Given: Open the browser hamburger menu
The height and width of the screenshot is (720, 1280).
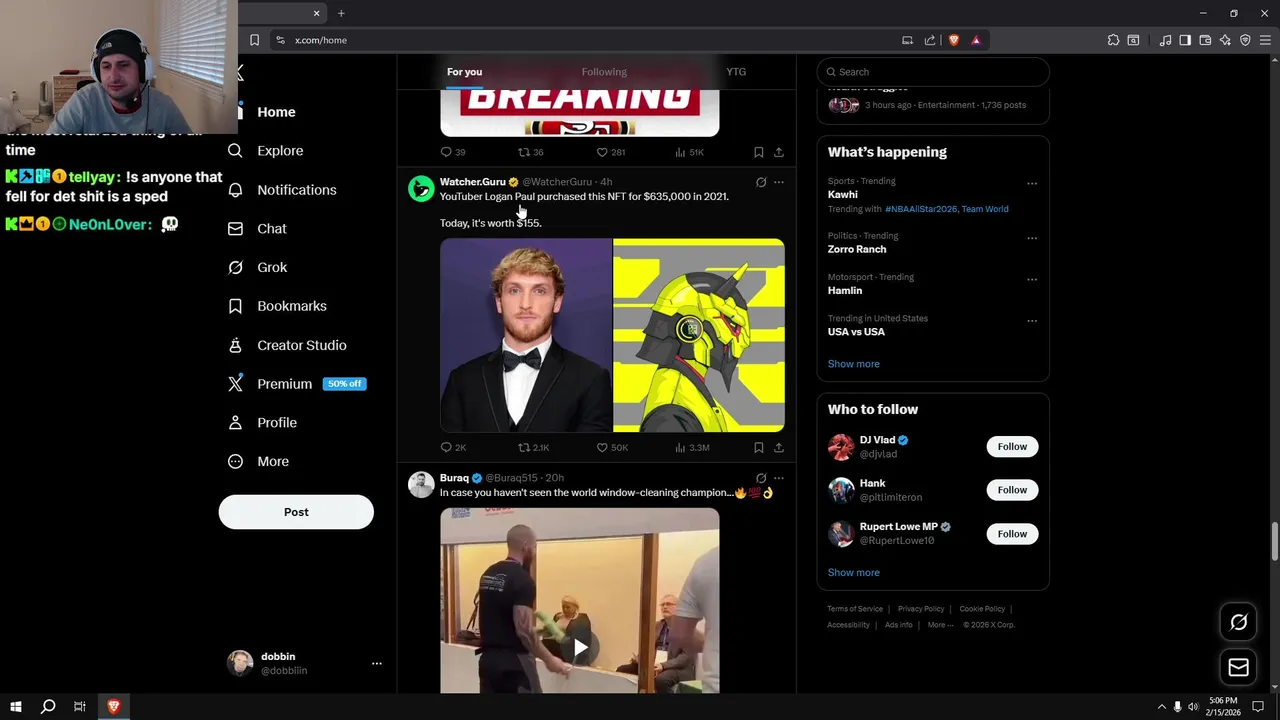Looking at the screenshot, I should [1265, 40].
